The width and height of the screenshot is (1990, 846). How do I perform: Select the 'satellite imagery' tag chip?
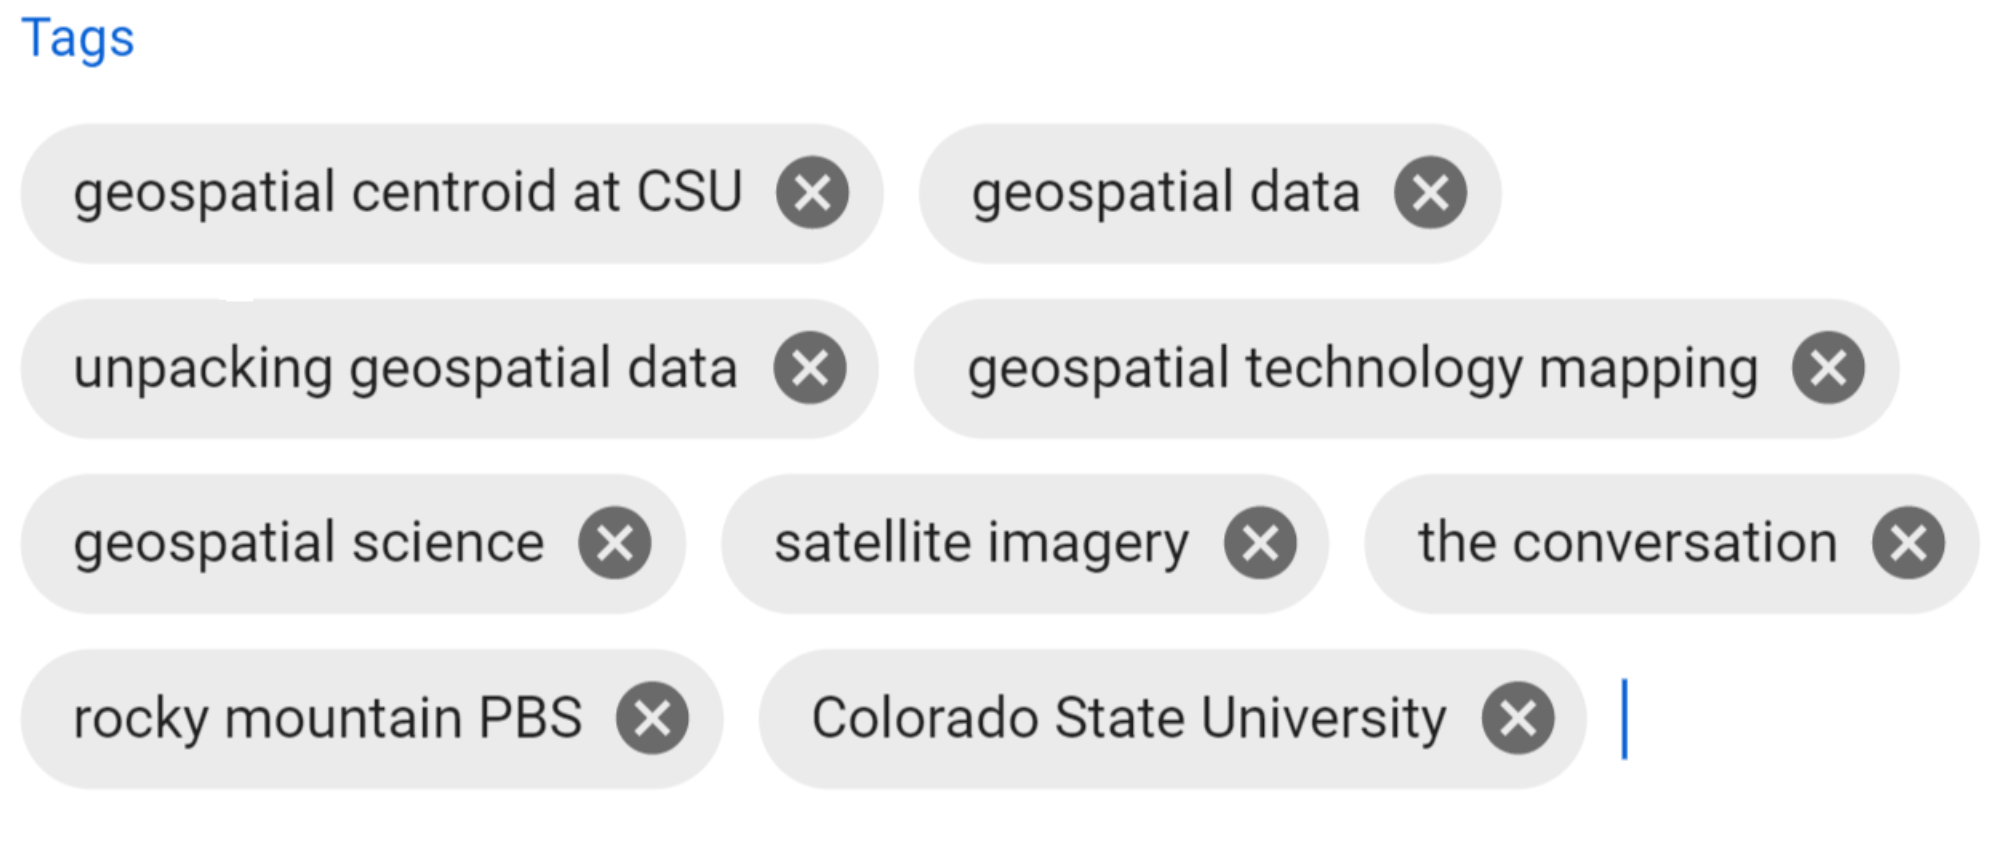click(981, 543)
